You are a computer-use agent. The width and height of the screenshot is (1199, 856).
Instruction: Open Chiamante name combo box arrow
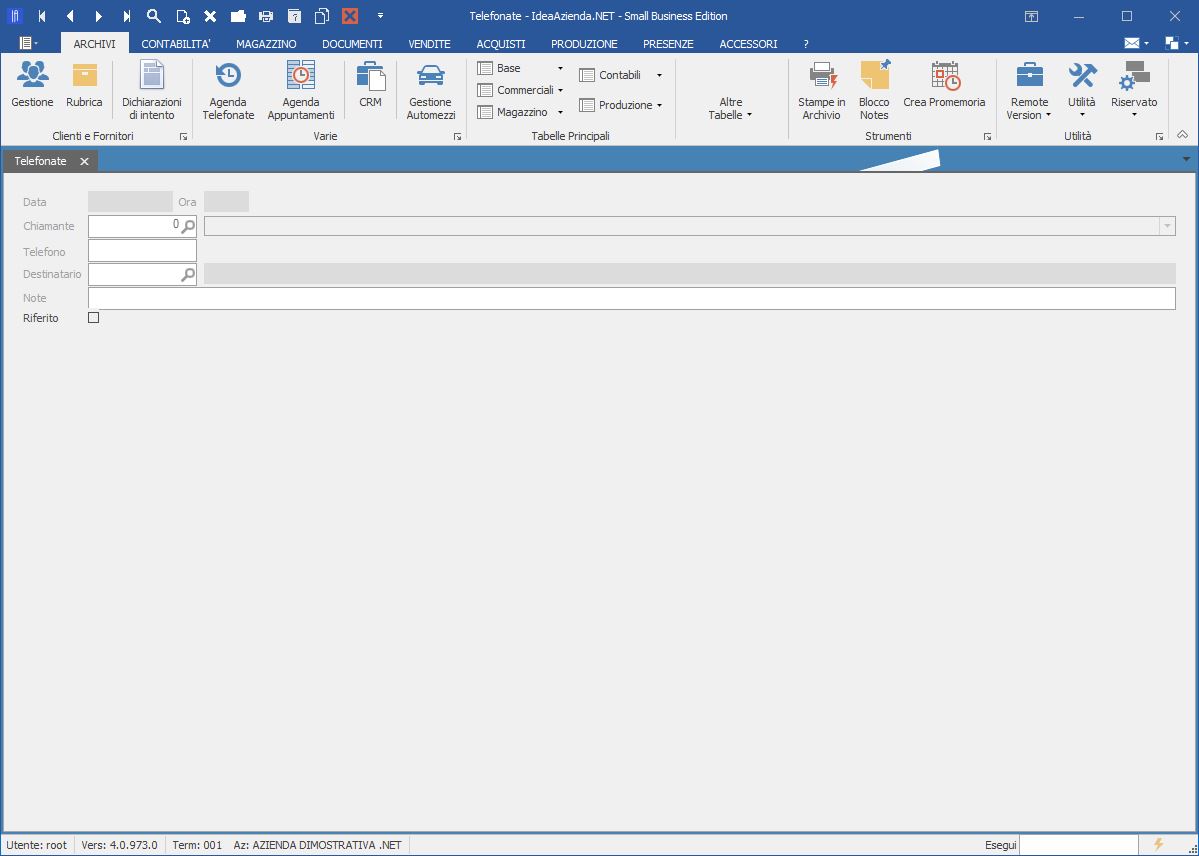tap(1167, 226)
